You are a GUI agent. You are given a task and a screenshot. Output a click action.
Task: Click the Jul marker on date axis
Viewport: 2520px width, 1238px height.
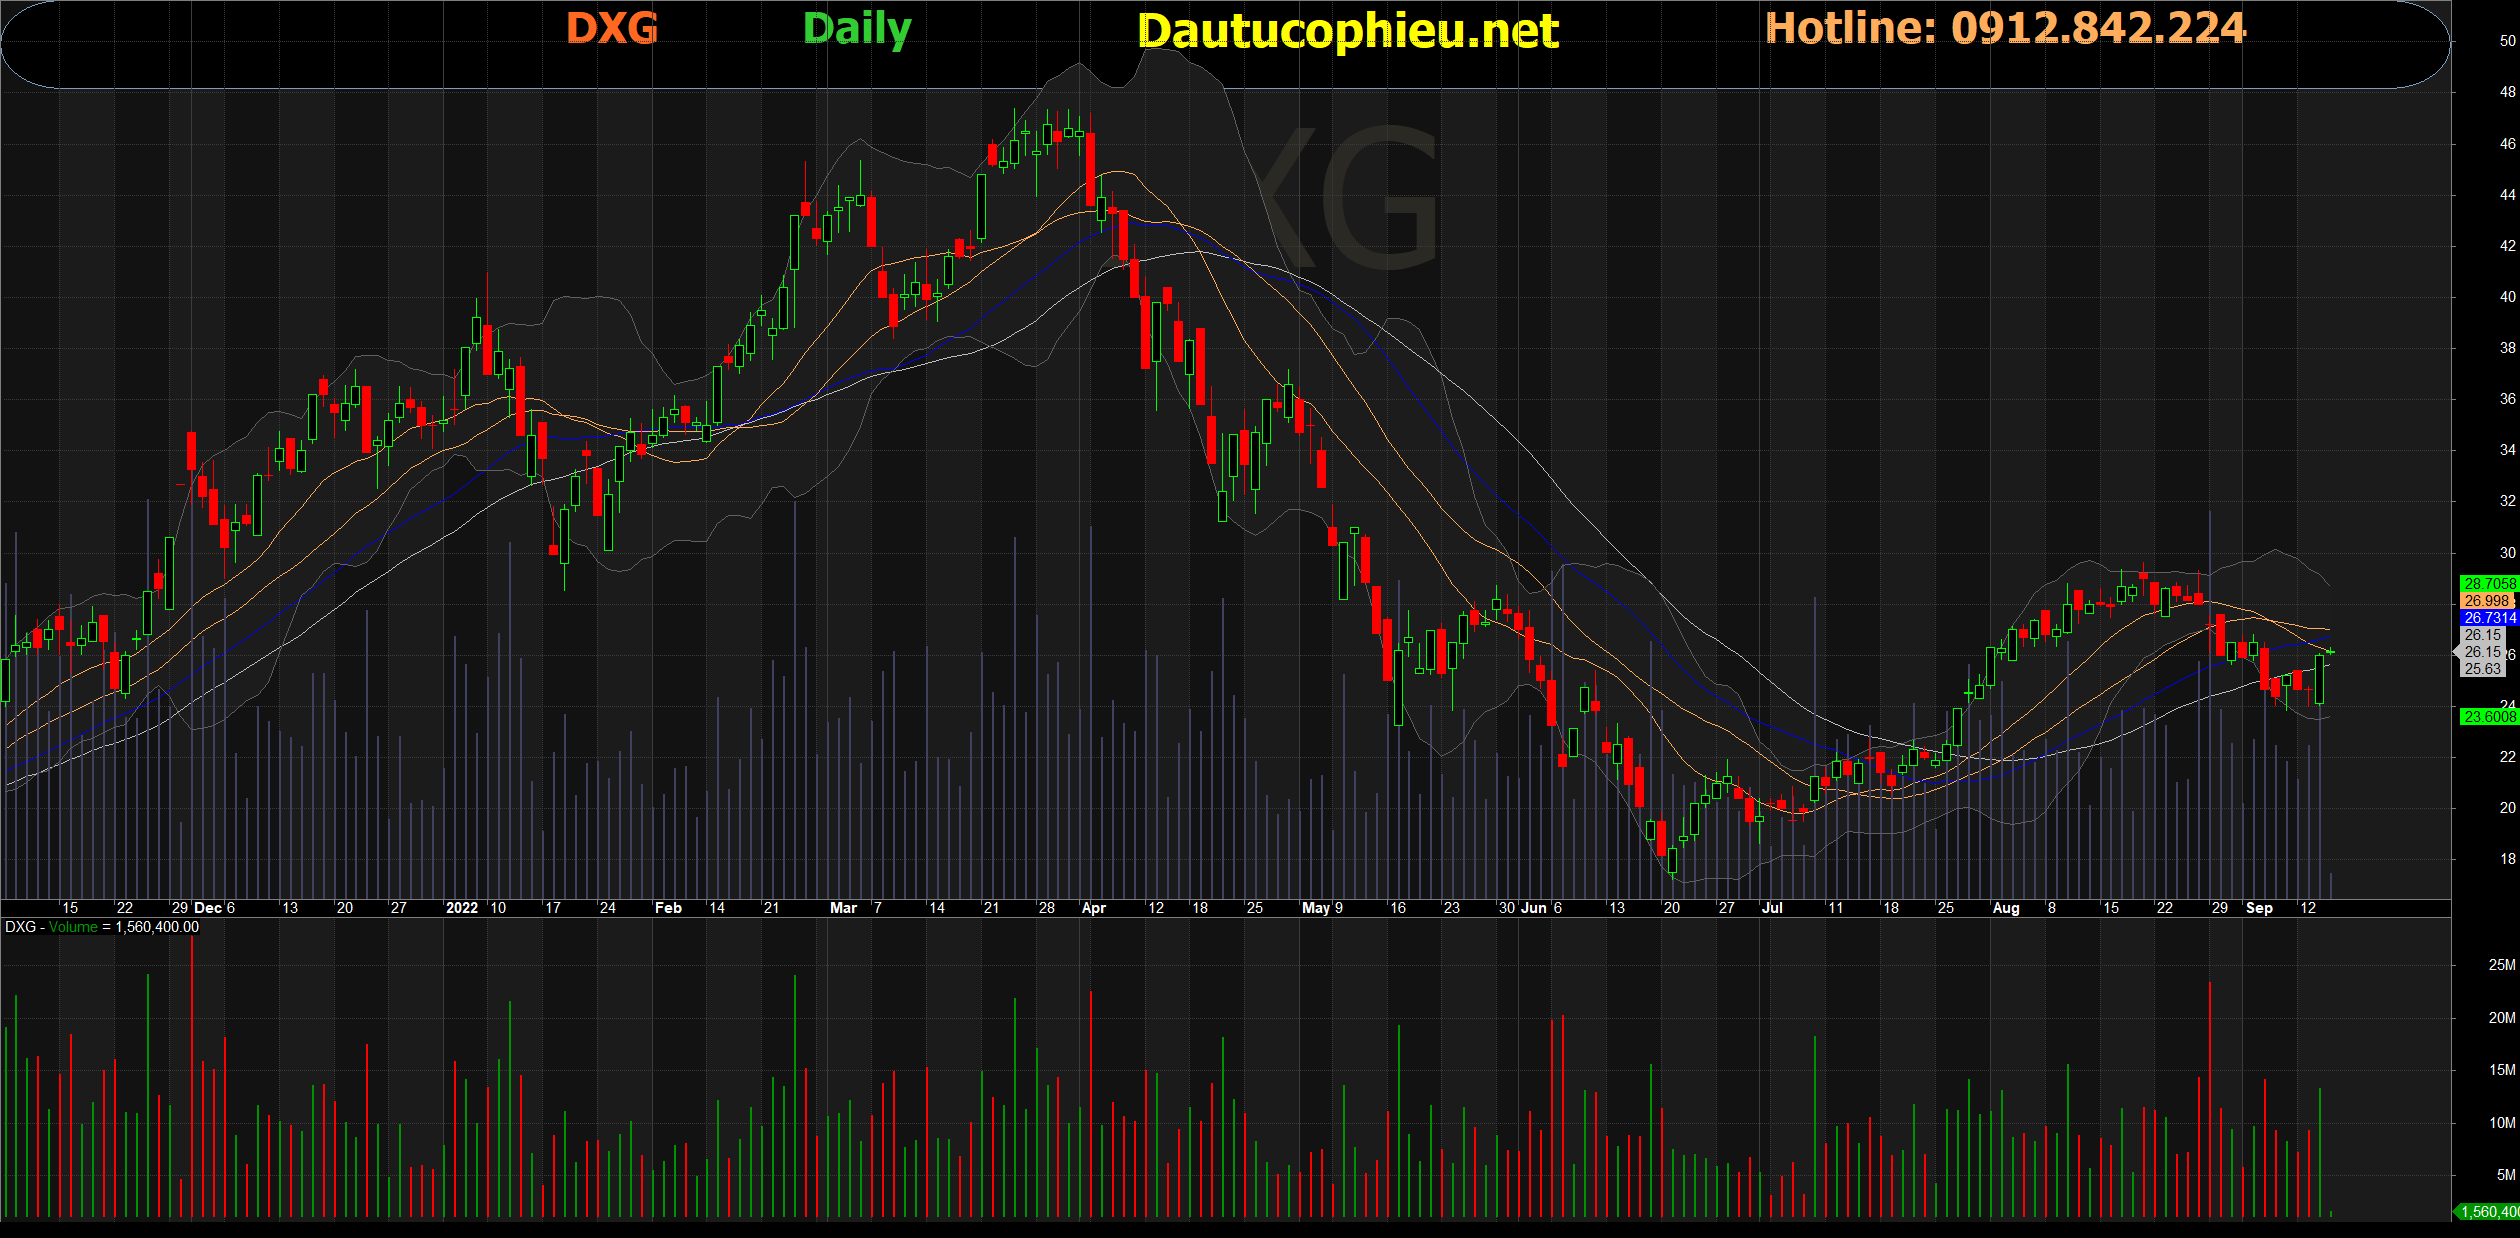pos(1772,908)
